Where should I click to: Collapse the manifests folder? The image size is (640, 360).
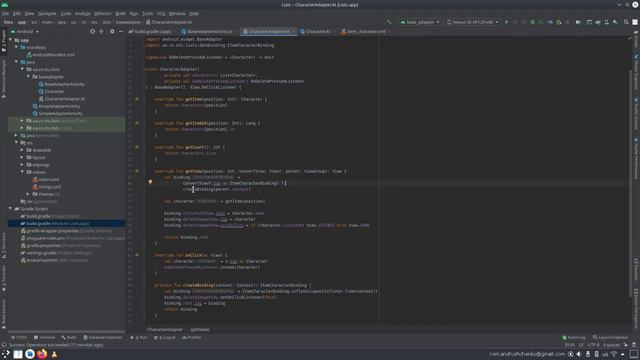pos(17,47)
